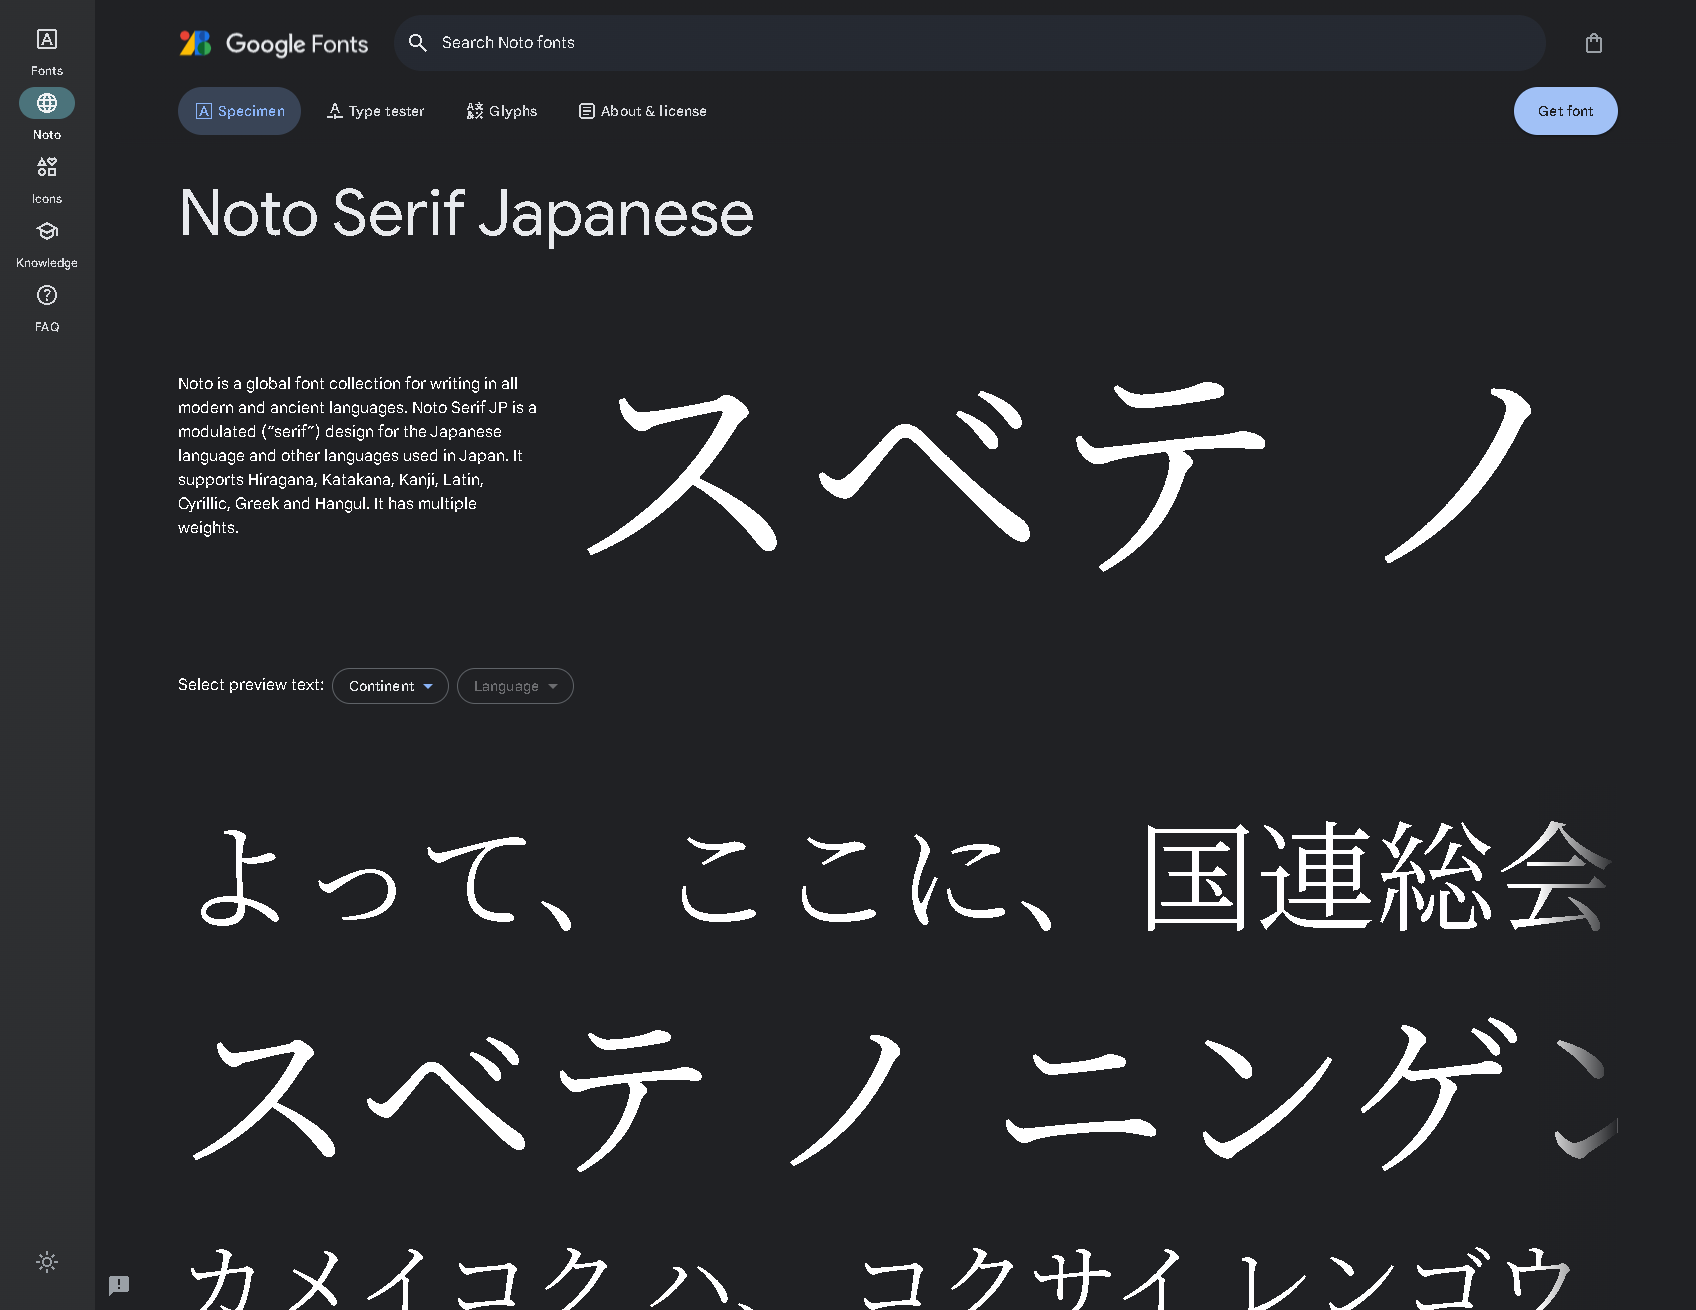The height and width of the screenshot is (1310, 1696).
Task: Focus the Search Noto fonts field
Action: [970, 43]
